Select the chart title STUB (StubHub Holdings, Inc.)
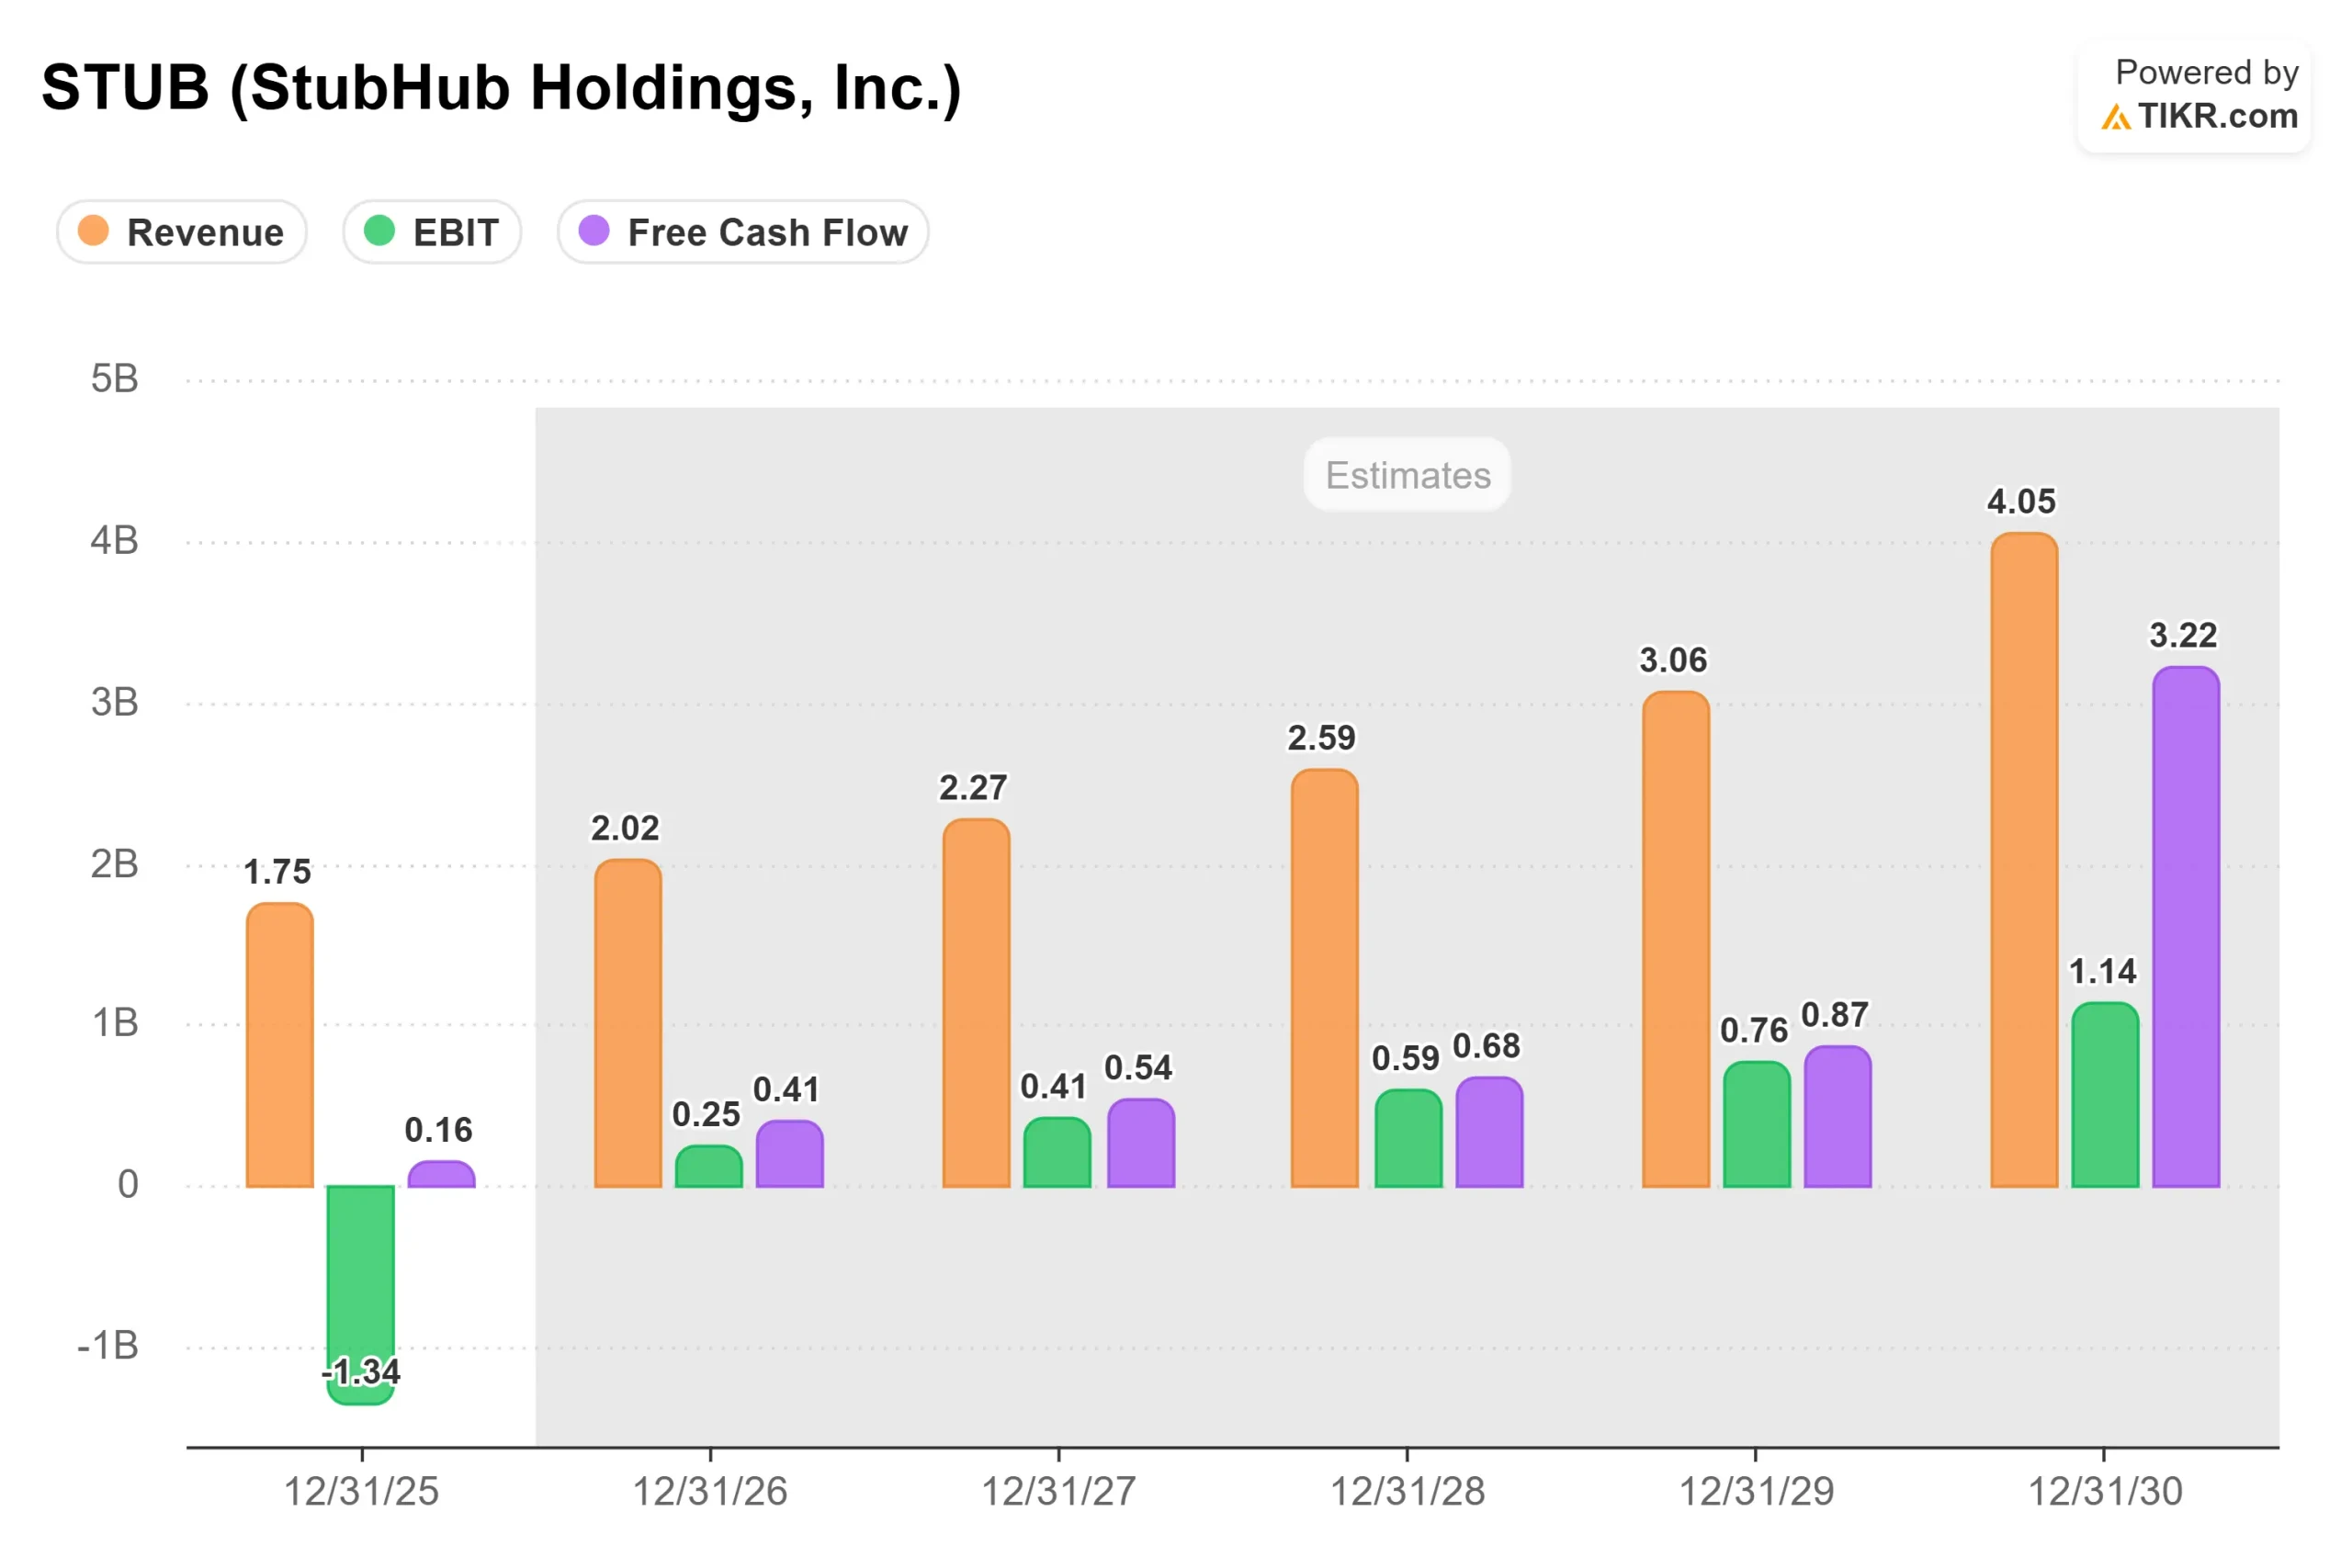 501,88
